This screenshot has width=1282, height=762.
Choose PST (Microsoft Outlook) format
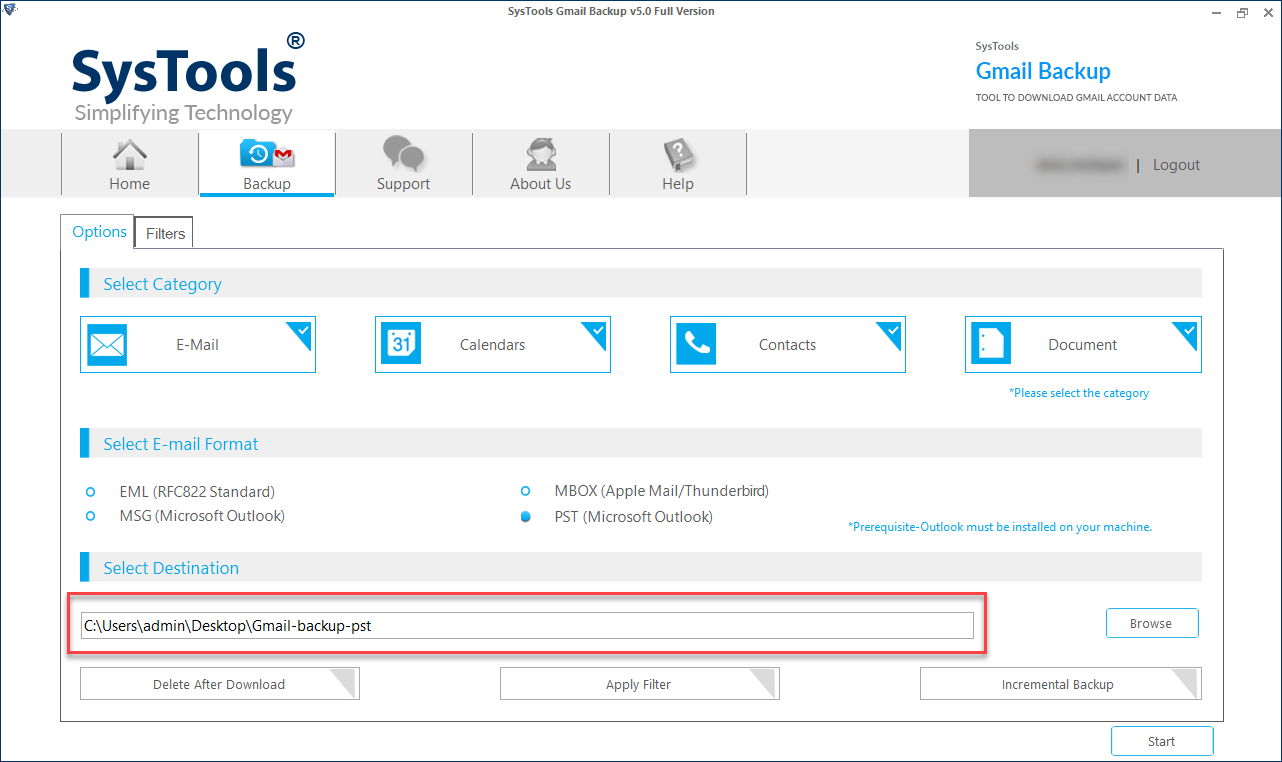click(x=526, y=517)
